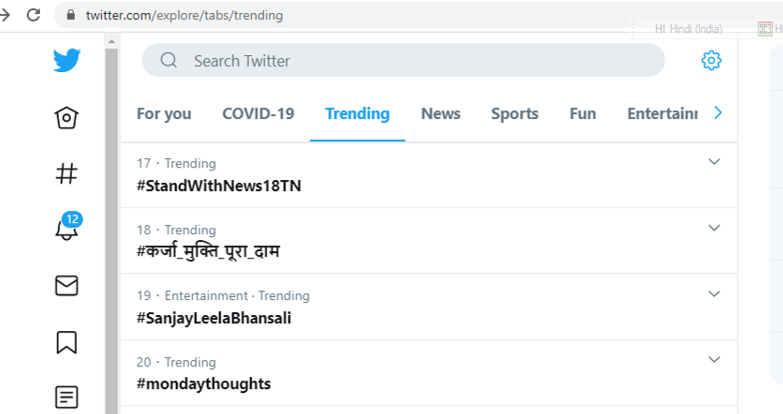Open Bookmarks icon in sidebar

point(67,342)
